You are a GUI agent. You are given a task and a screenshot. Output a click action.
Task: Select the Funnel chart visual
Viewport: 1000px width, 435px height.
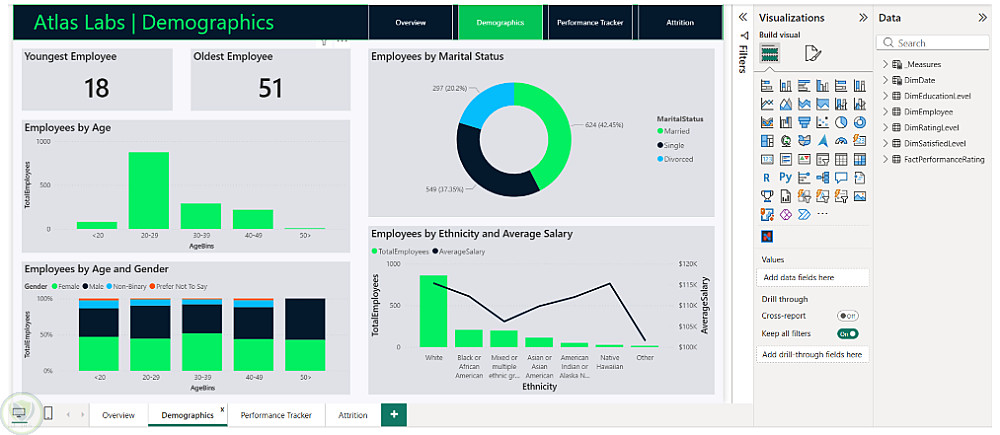[x=804, y=122]
